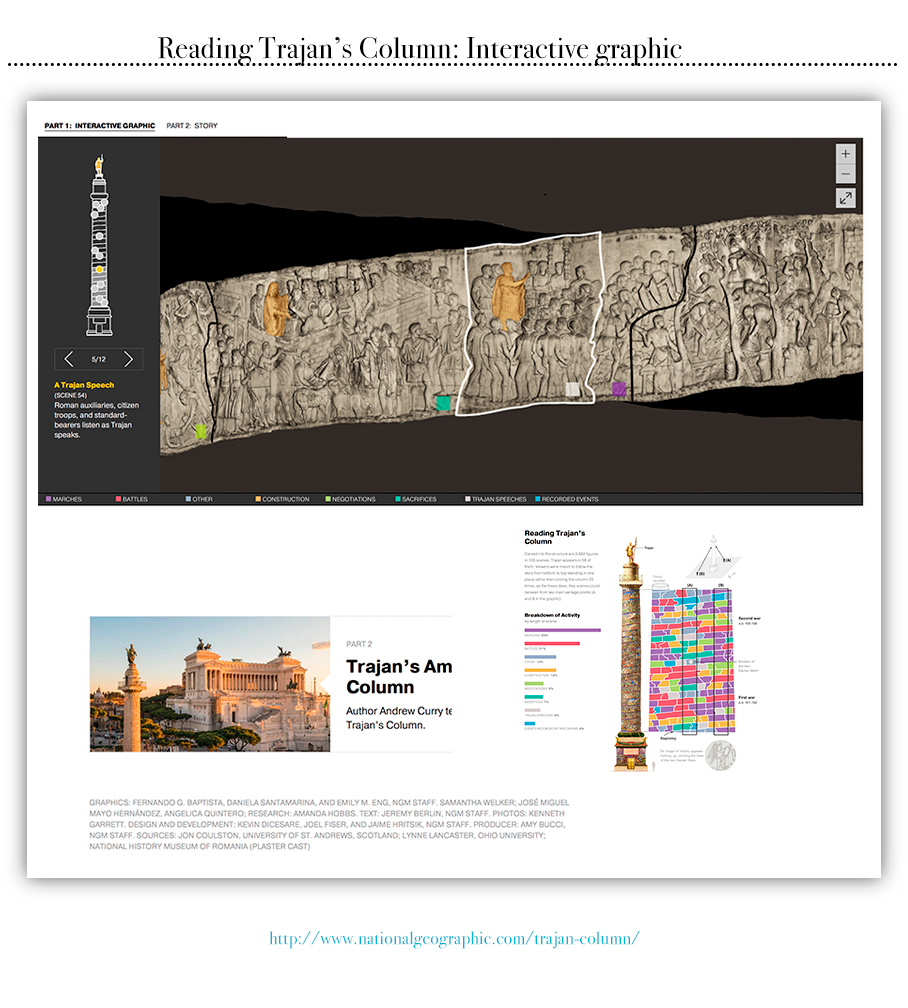
Task: Click the yellow scene marker on the column diagram
Action: (x=99, y=269)
